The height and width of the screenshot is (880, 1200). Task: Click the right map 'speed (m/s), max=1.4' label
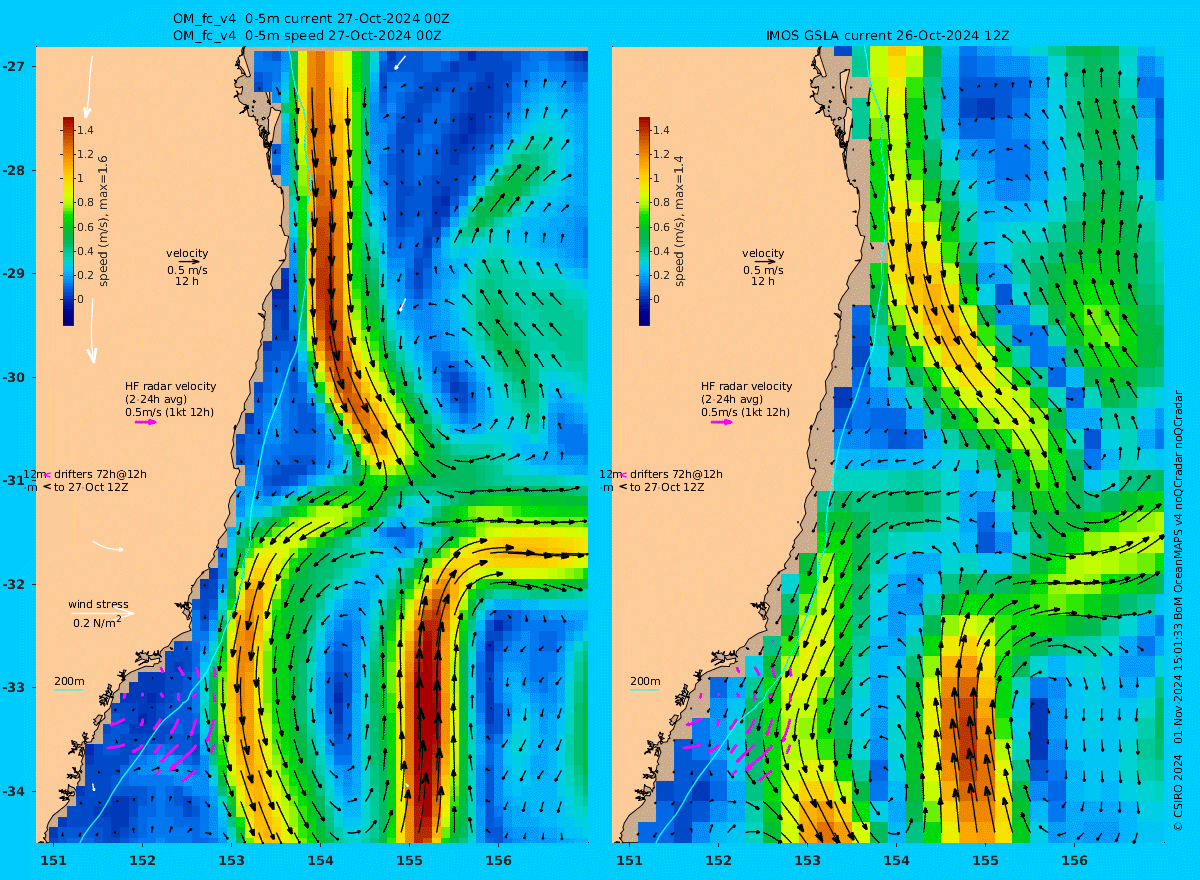679,221
